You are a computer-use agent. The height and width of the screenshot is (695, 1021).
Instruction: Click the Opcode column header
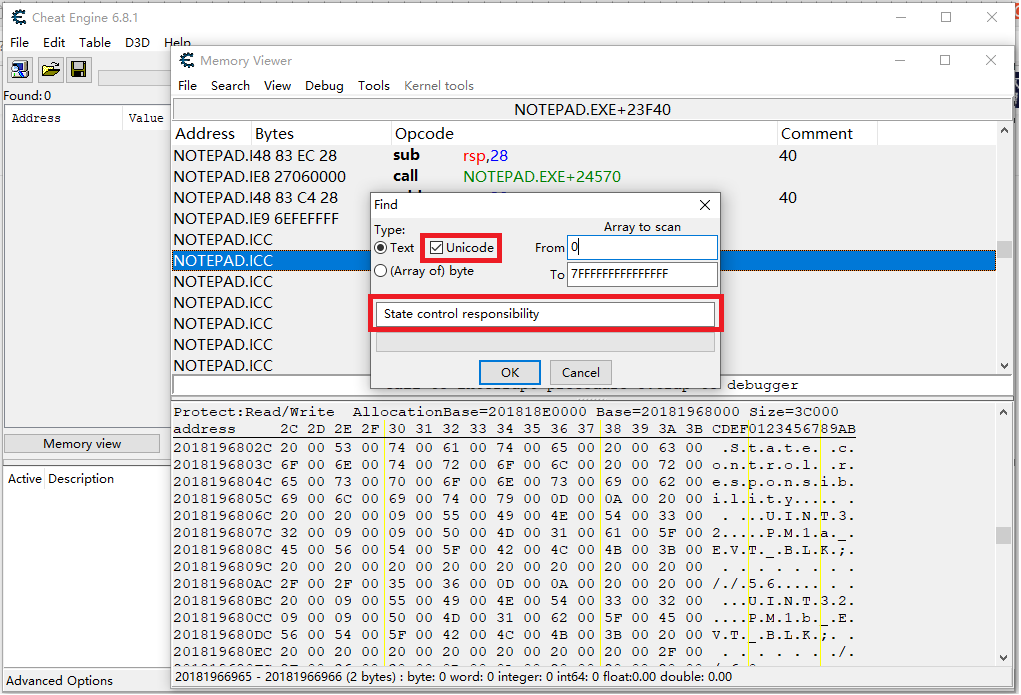pyautogui.click(x=584, y=134)
